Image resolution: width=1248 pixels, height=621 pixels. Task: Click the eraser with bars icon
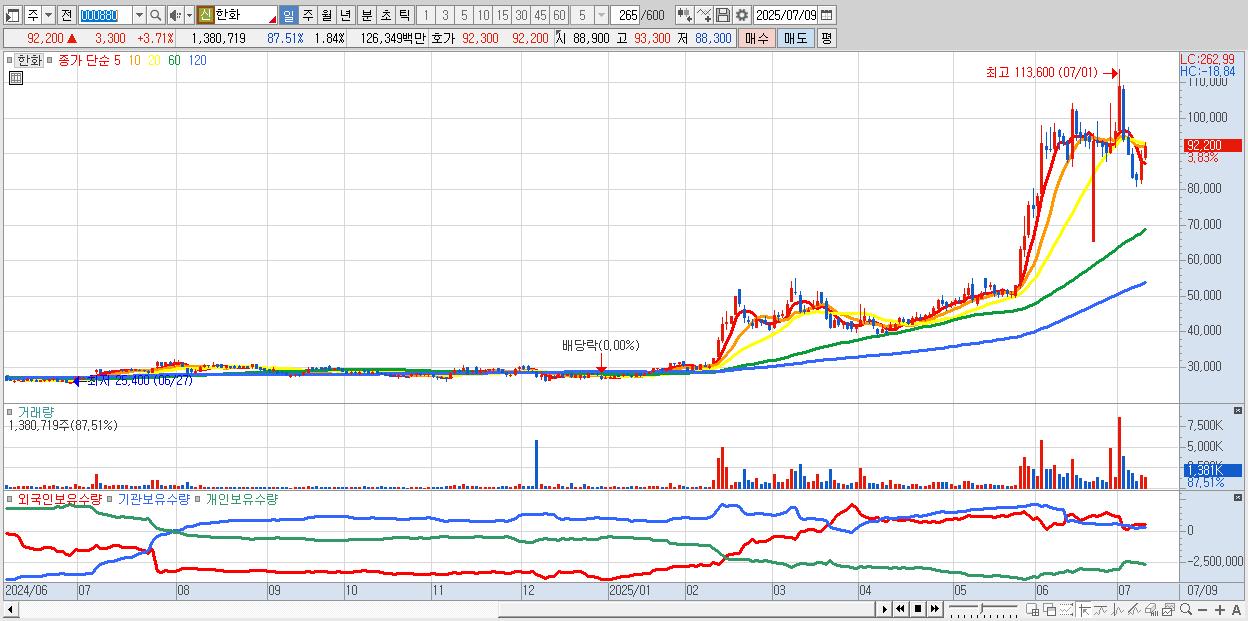[1151, 610]
